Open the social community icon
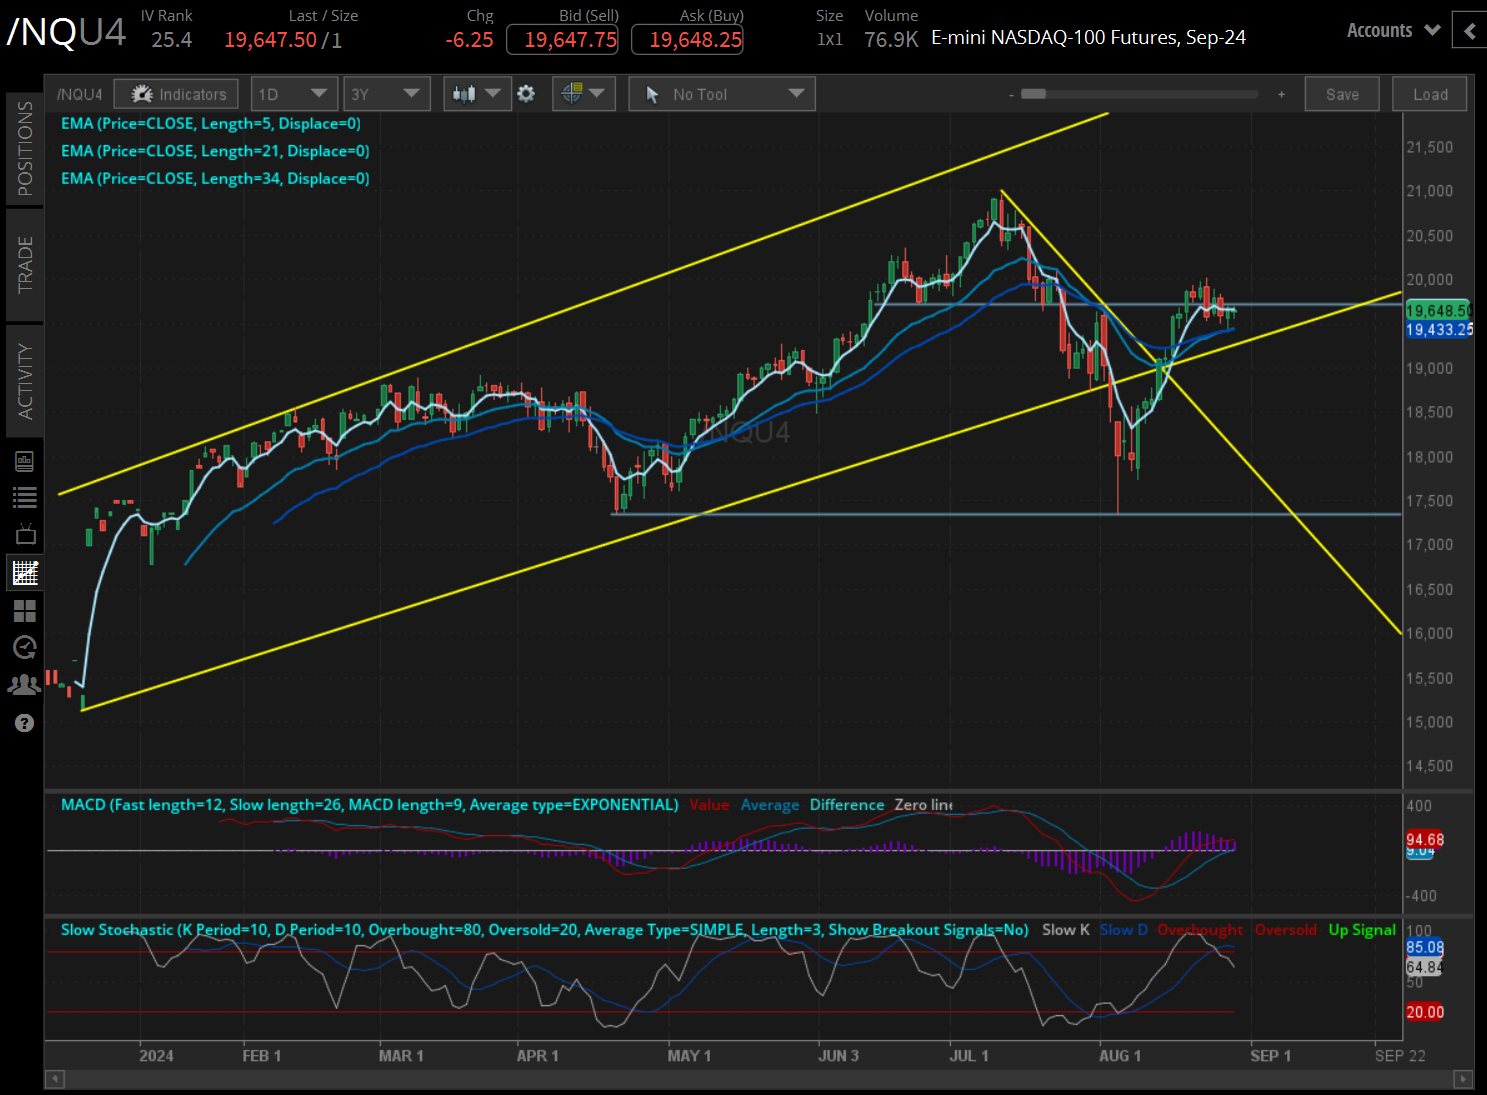1487x1095 pixels. (x=25, y=684)
